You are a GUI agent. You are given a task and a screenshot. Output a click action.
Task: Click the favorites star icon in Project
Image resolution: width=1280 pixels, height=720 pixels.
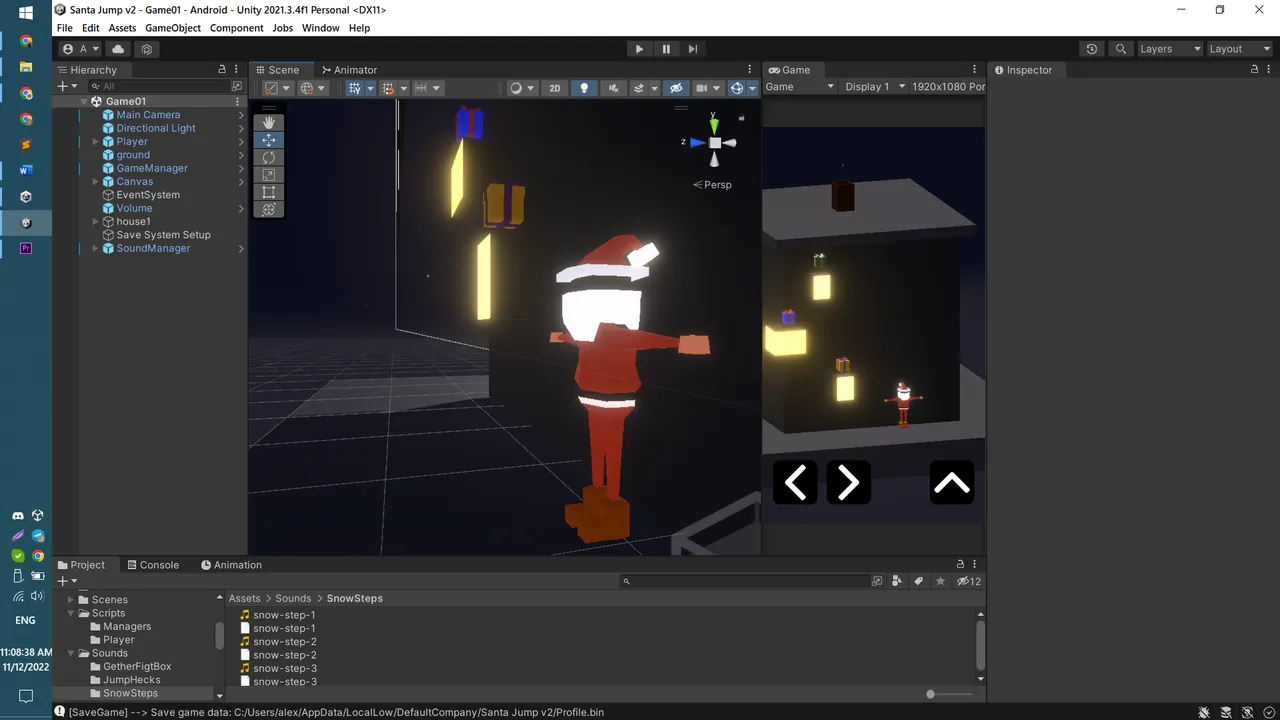(940, 581)
